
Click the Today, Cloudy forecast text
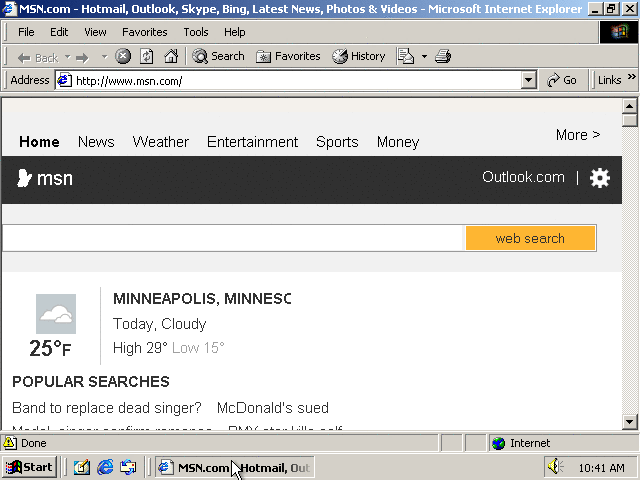[160, 324]
